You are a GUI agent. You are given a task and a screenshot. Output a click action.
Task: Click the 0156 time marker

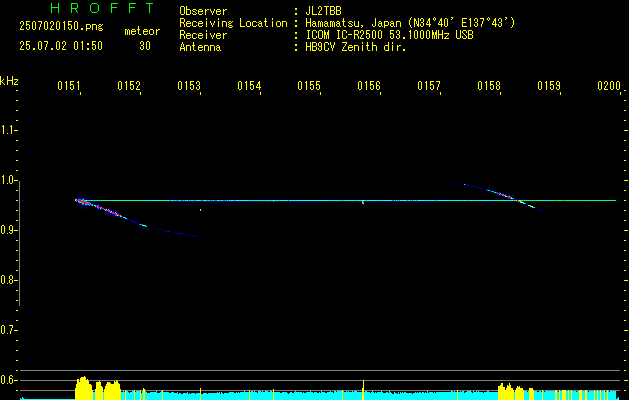tap(369, 86)
